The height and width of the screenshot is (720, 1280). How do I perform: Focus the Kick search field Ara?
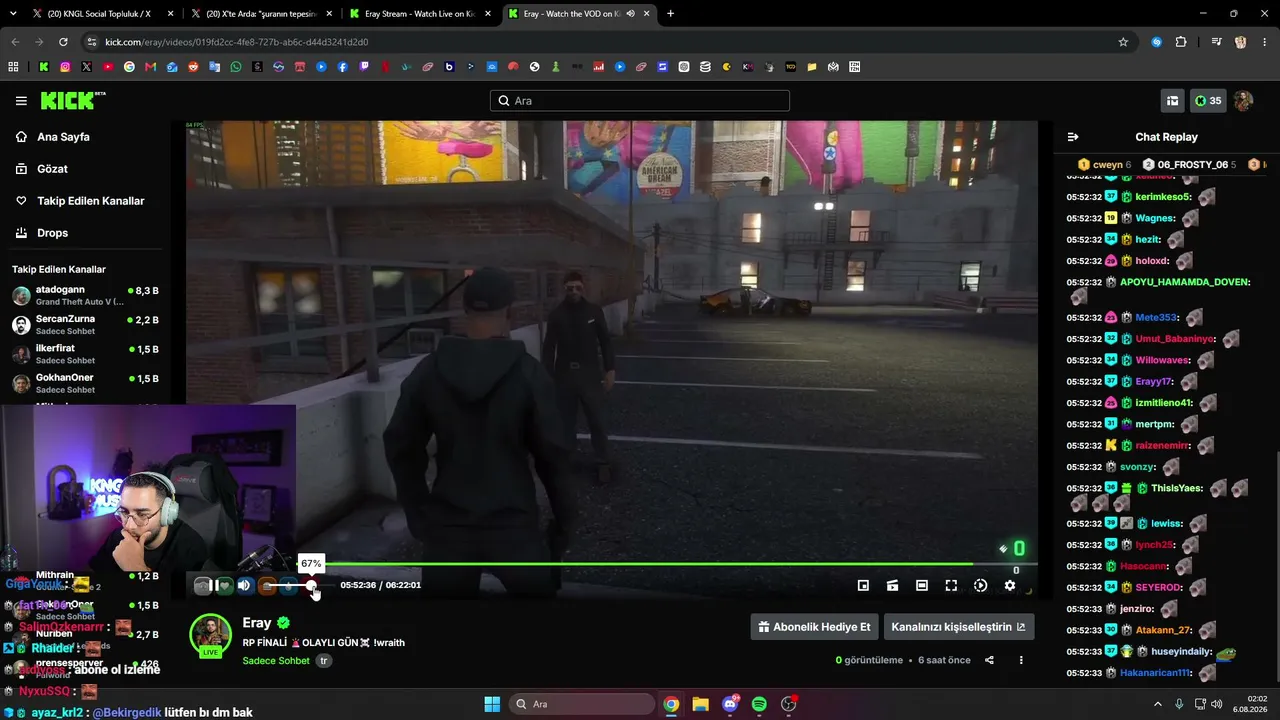point(640,101)
